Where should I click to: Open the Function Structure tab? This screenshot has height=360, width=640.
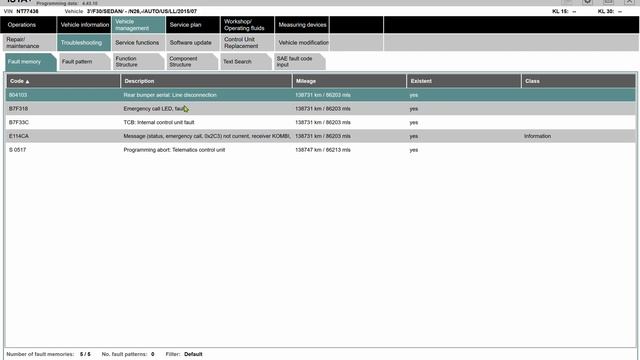(138, 62)
